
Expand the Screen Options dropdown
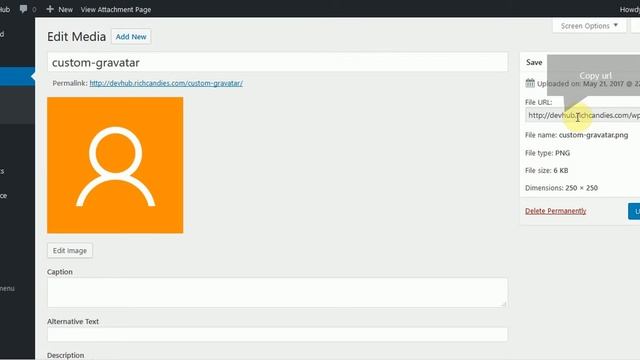click(589, 26)
